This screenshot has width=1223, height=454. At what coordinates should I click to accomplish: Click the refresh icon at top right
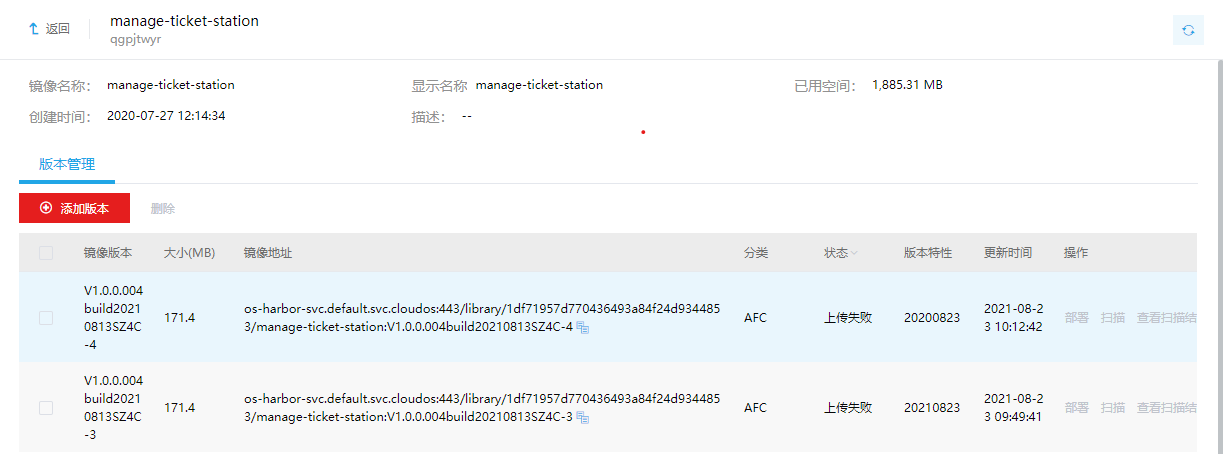click(1188, 30)
